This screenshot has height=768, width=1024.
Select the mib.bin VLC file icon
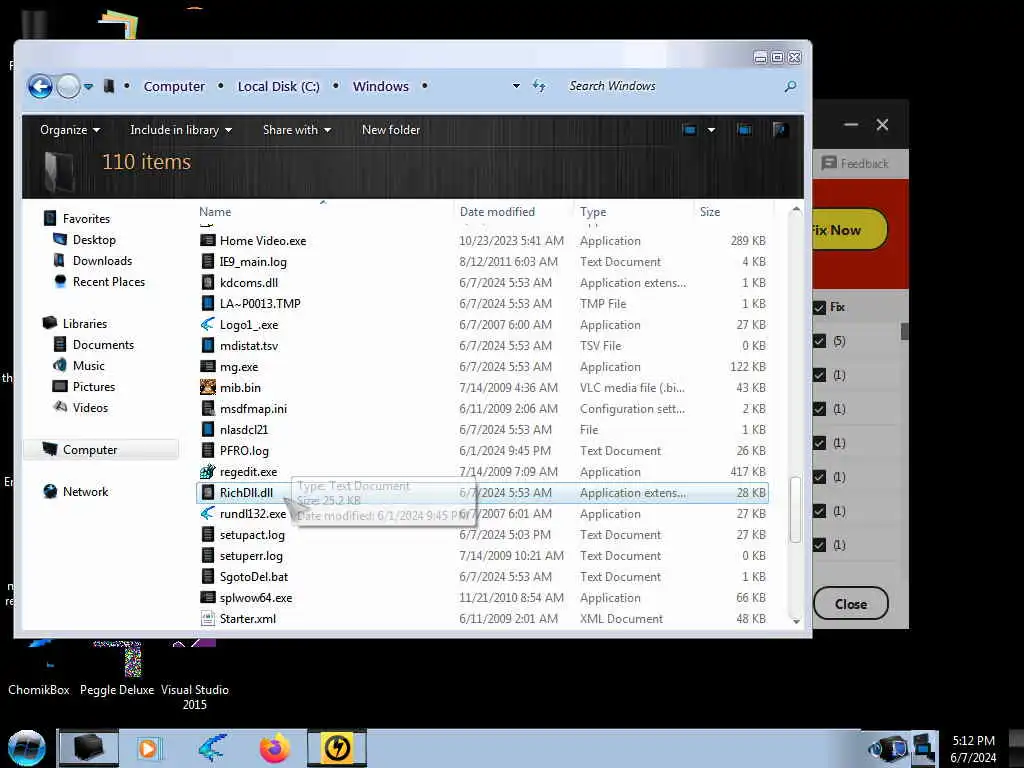[x=208, y=387]
